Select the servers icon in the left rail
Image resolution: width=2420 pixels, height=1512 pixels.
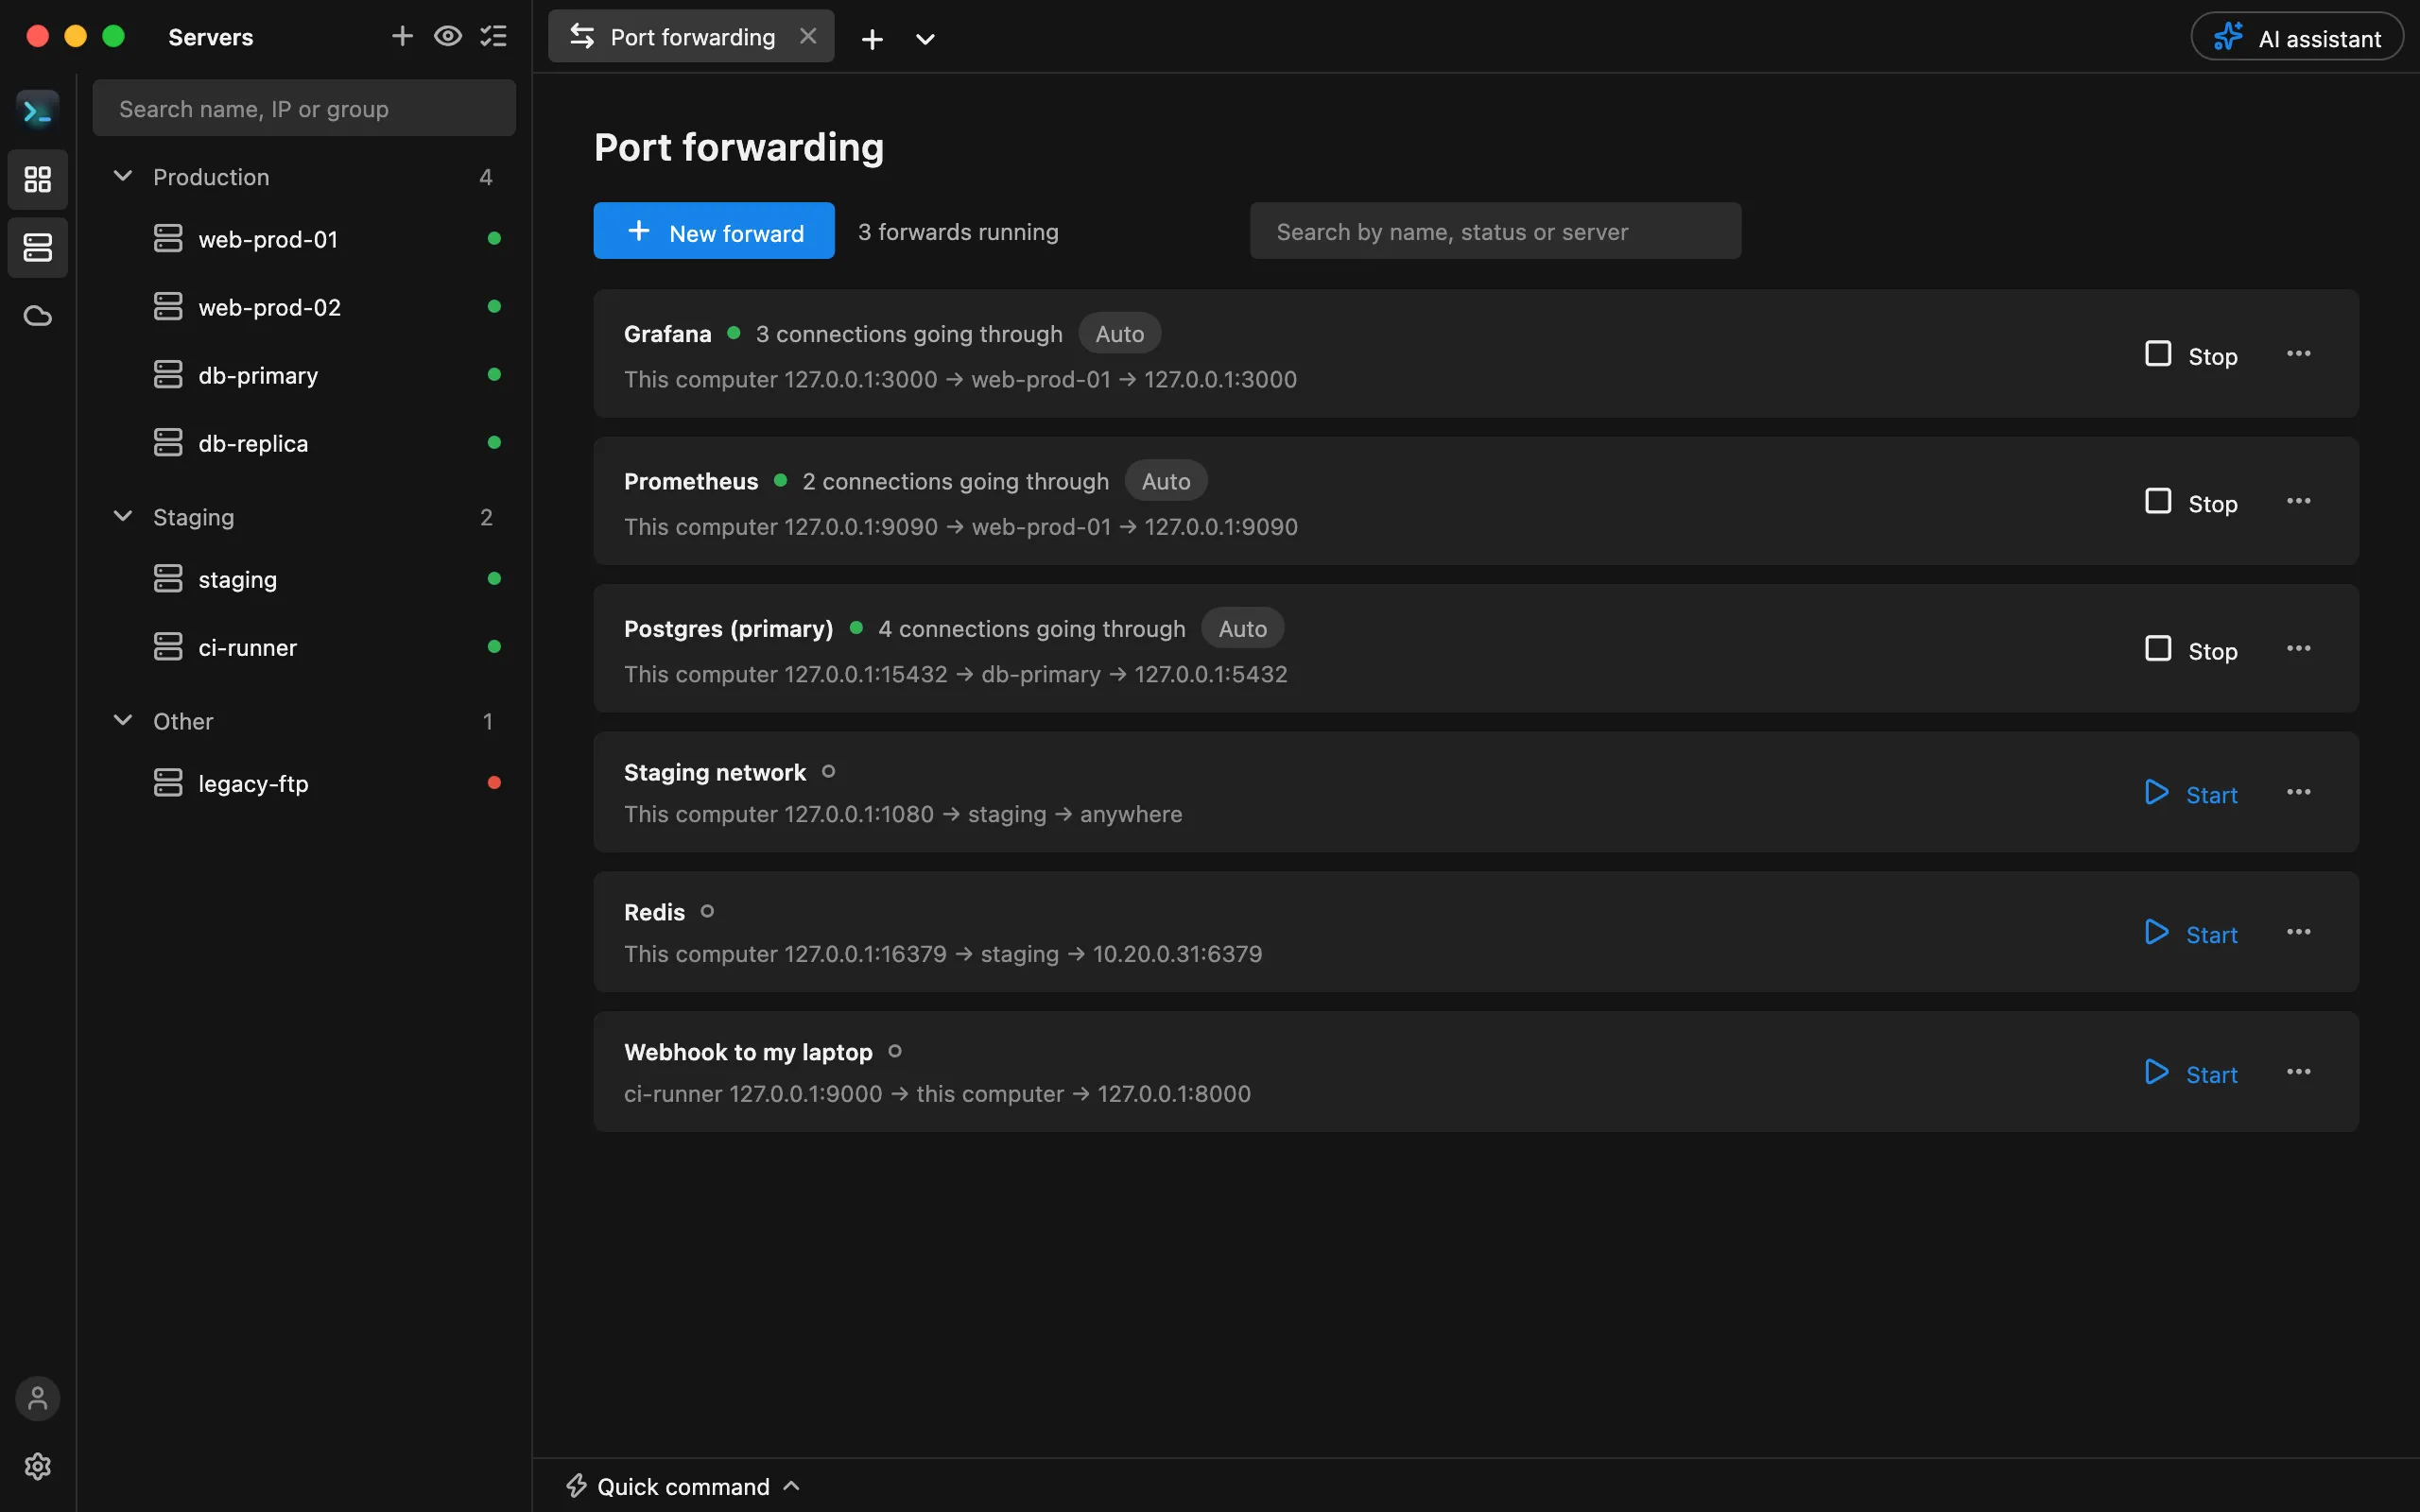(37, 247)
